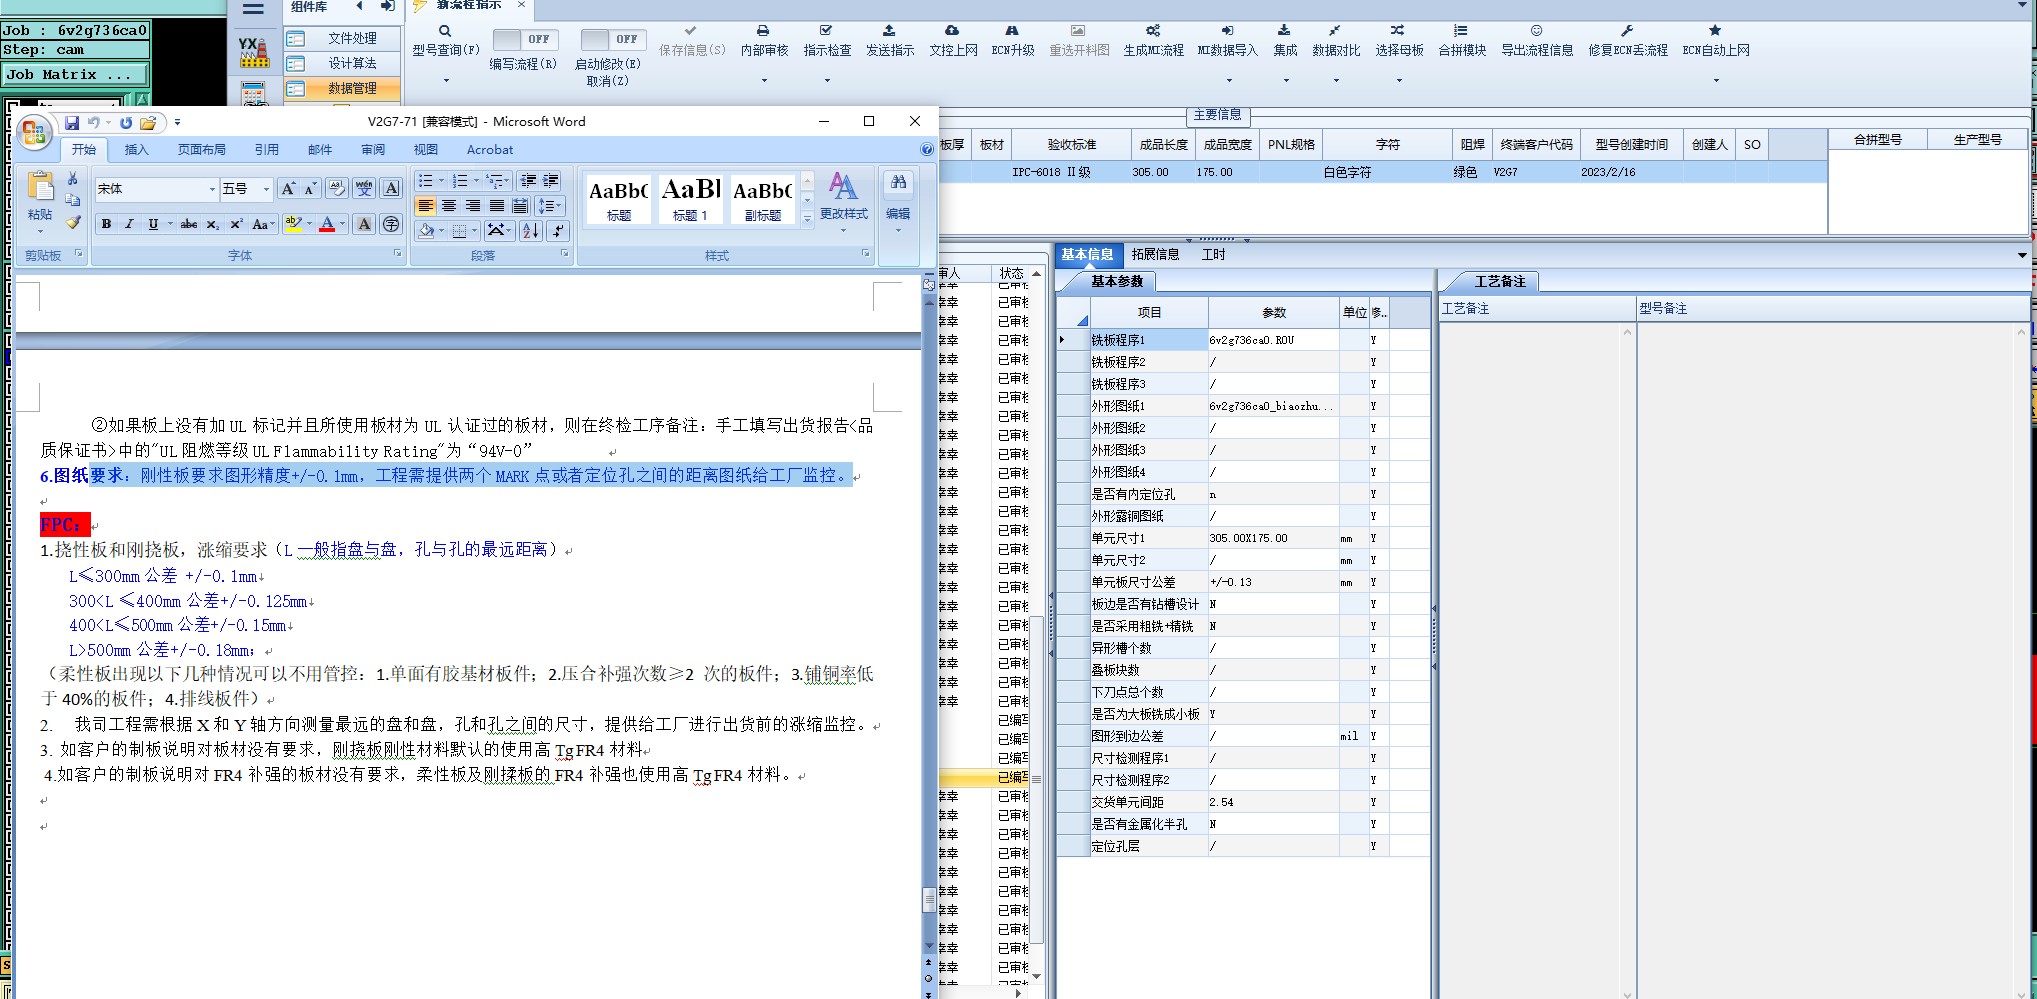This screenshot has height=999, width=2037.
Task: Click the 合拼模块 list icon
Action: point(1461,31)
